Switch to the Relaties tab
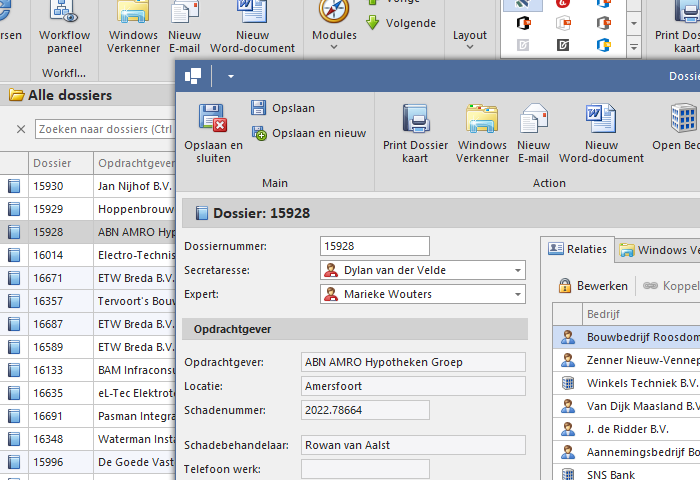The height and width of the screenshot is (480, 700). [578, 249]
